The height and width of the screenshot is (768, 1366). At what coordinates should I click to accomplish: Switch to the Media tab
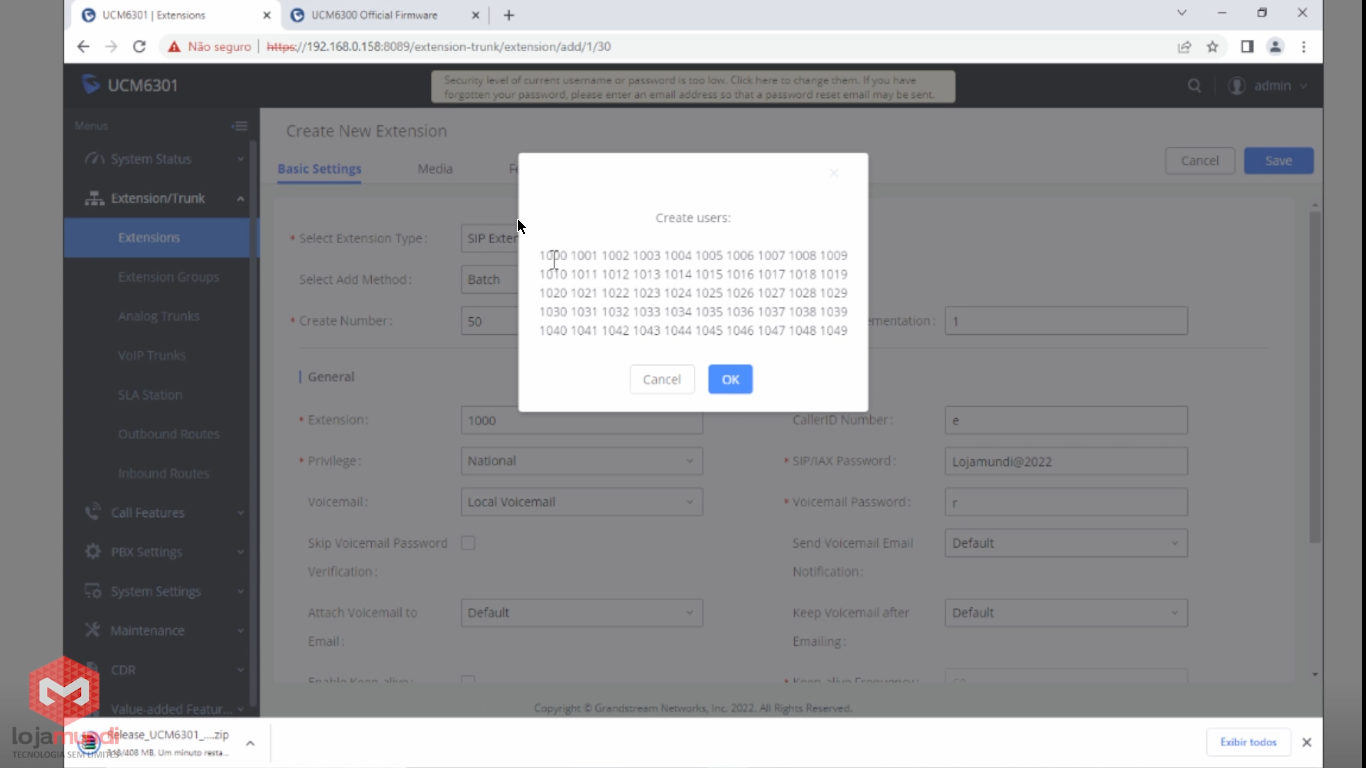pos(435,169)
